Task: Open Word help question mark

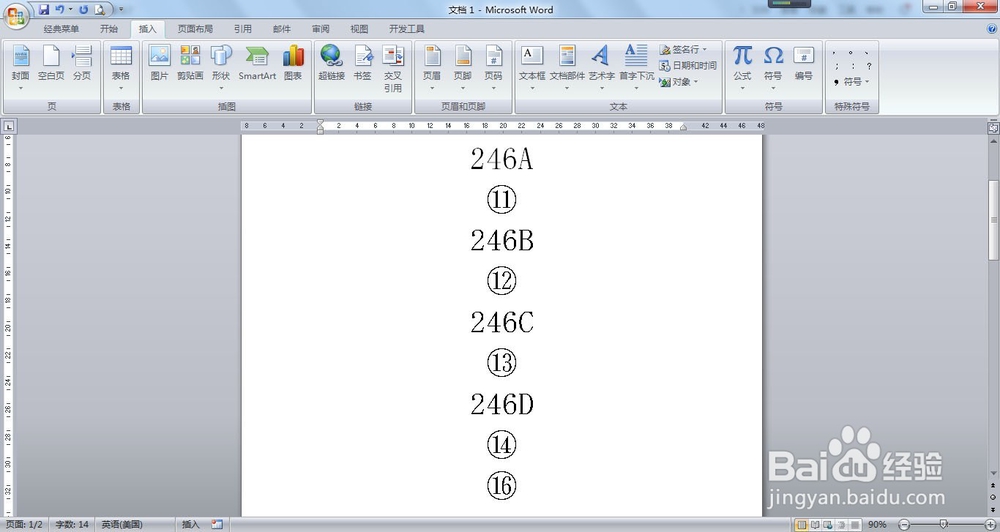Action: (x=992, y=29)
